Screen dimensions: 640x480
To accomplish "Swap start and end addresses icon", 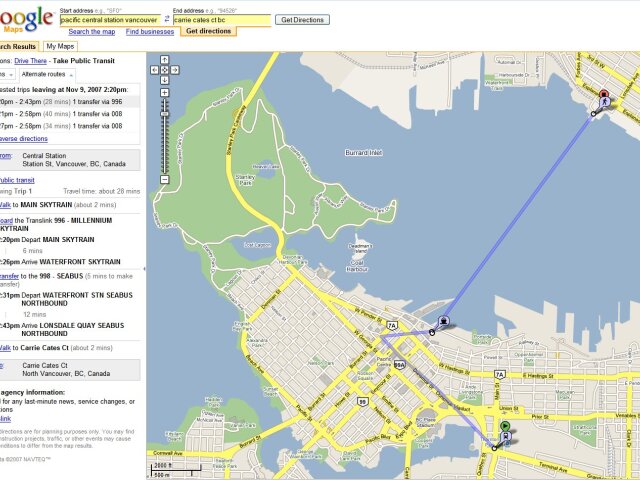I will 167,19.
